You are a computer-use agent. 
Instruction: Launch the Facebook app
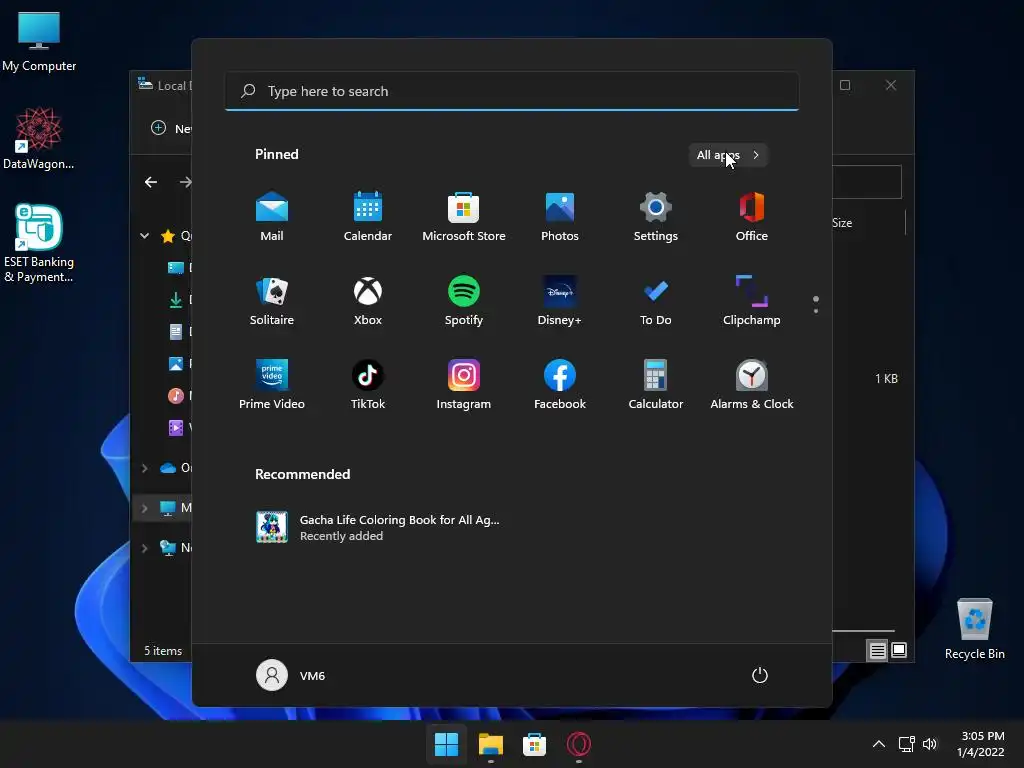[560, 385]
